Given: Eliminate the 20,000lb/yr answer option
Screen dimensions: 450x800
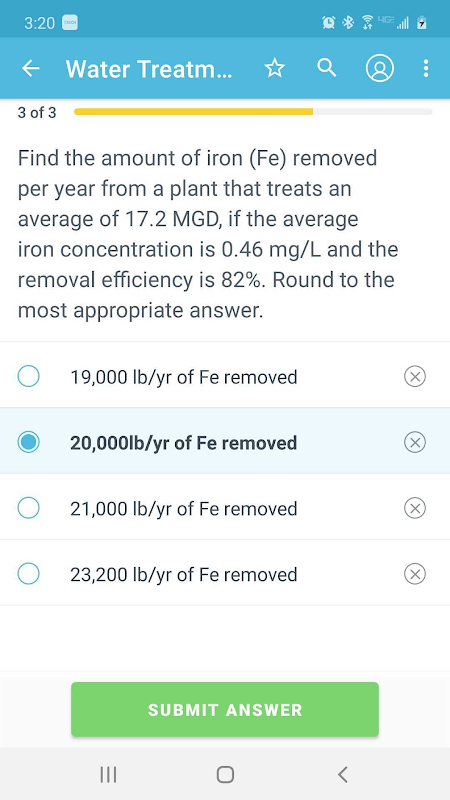Looking at the screenshot, I should 415,442.
